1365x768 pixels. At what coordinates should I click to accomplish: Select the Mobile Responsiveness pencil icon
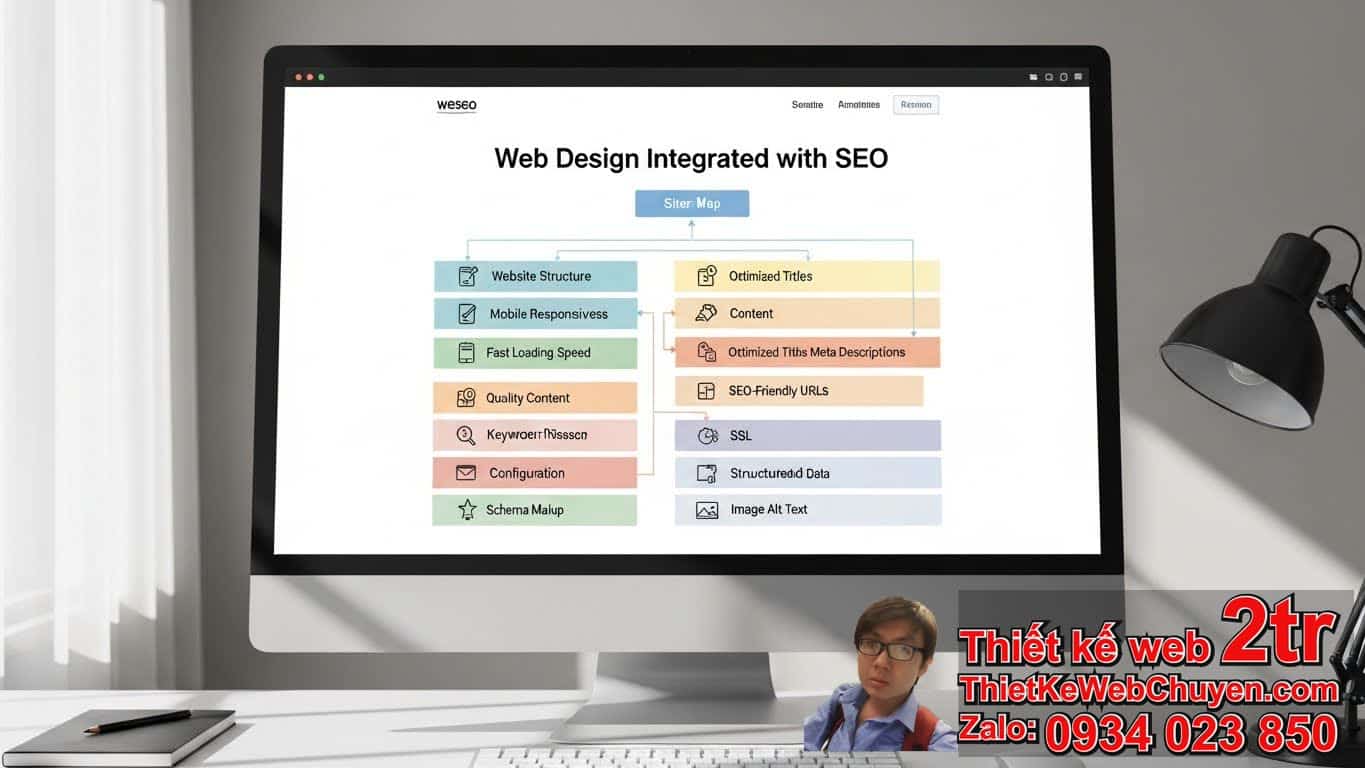467,314
